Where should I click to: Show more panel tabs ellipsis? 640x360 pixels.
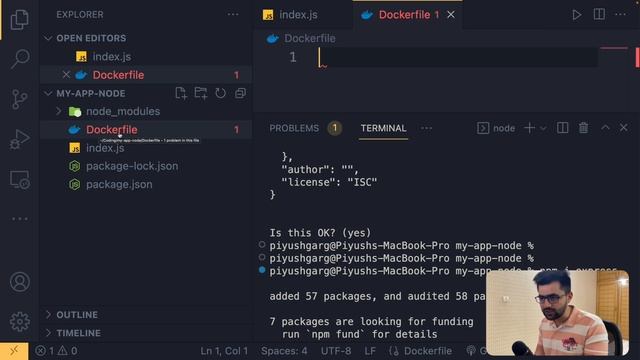pyautogui.click(x=426, y=128)
